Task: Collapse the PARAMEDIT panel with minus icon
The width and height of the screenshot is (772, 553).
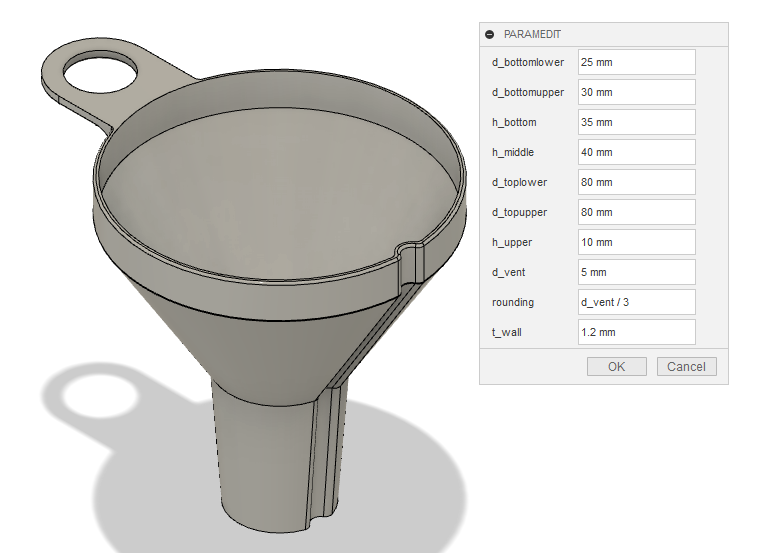Action: [x=489, y=34]
